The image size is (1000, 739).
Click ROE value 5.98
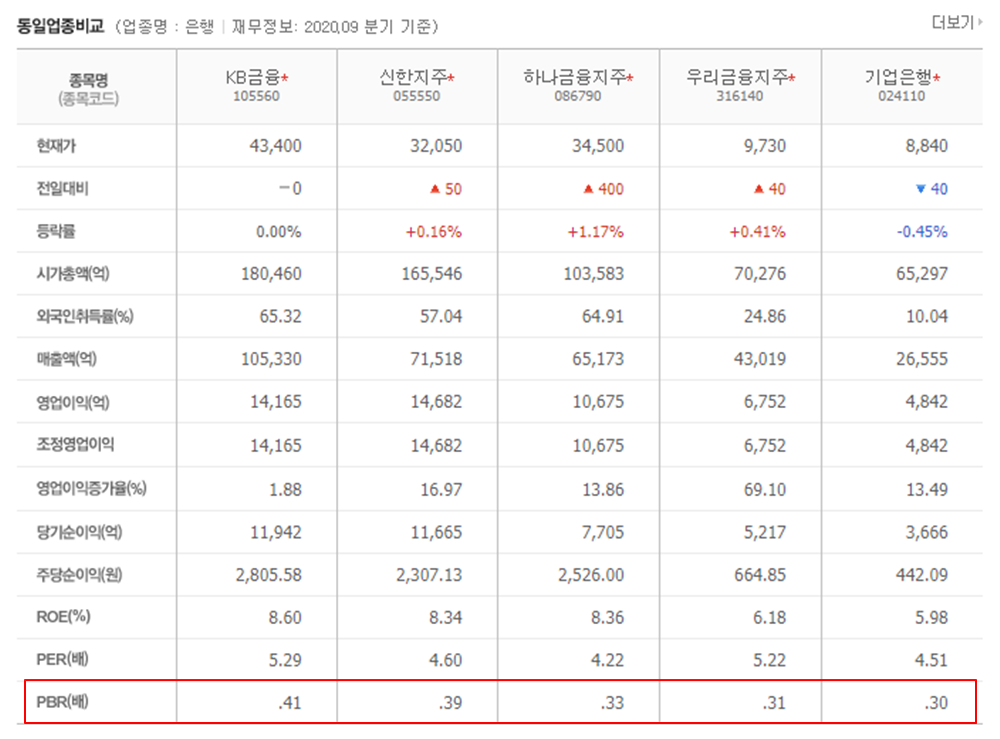[x=931, y=617]
